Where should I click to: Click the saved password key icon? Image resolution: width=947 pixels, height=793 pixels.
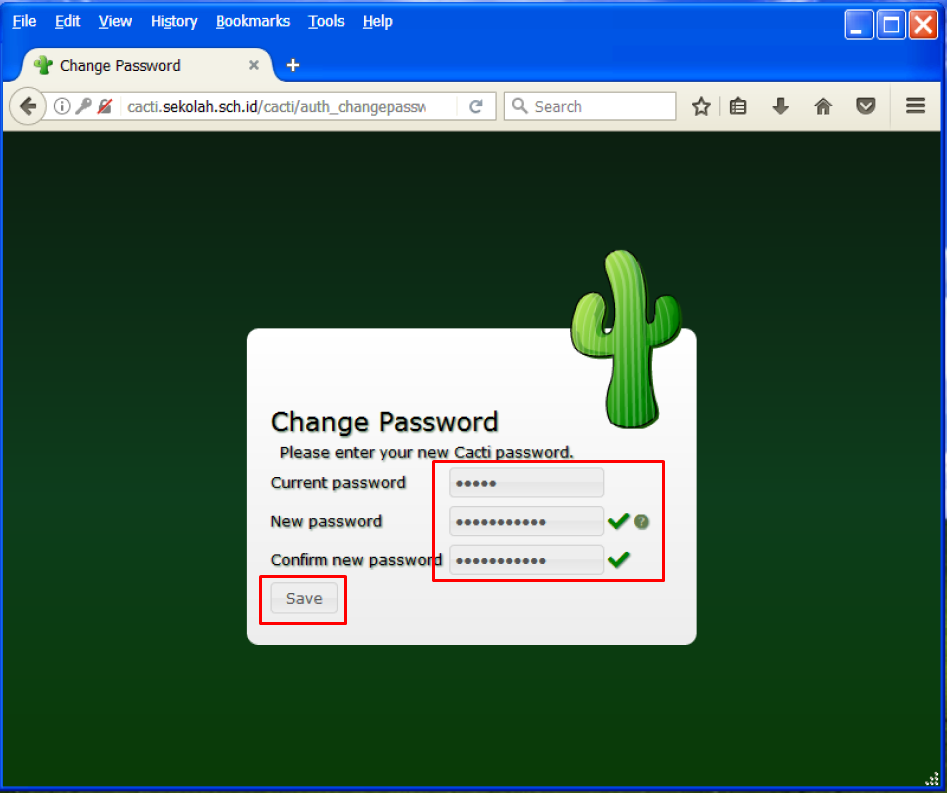click(83, 106)
